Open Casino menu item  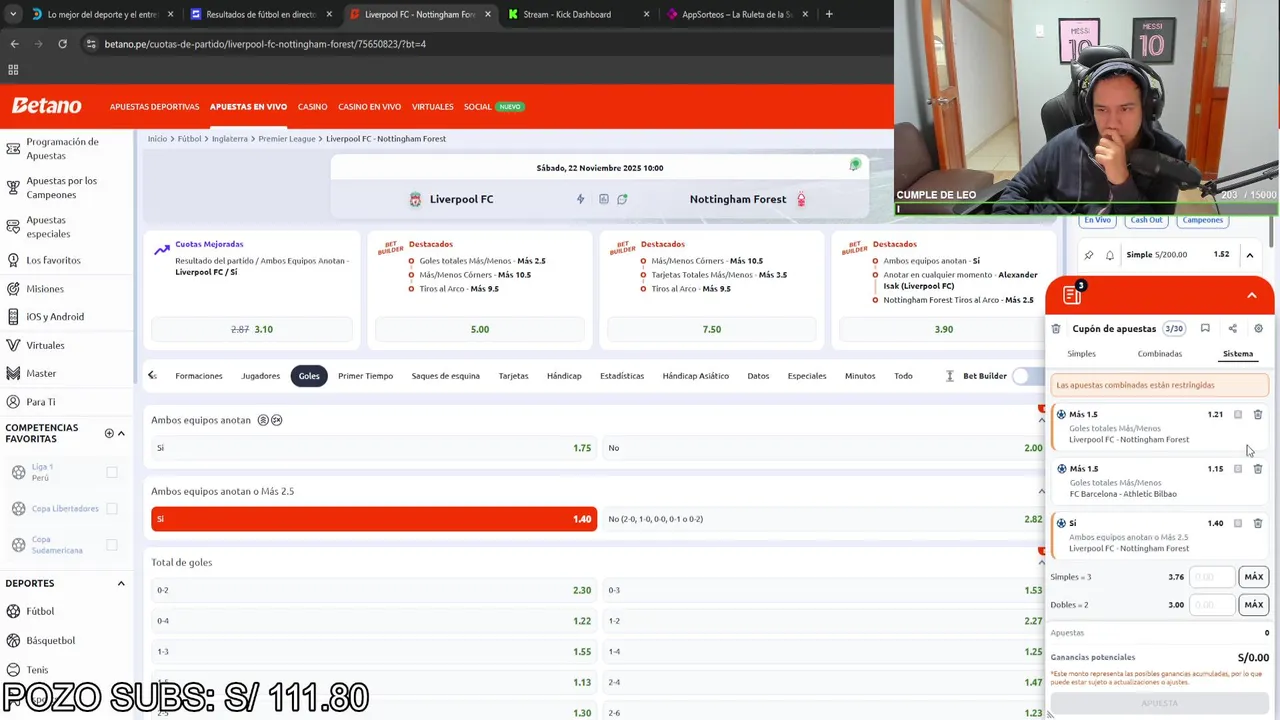(312, 106)
